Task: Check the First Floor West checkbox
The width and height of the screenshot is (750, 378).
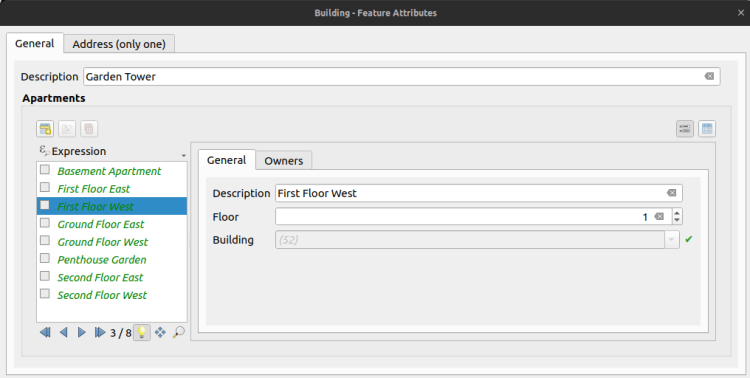Action: (45, 205)
